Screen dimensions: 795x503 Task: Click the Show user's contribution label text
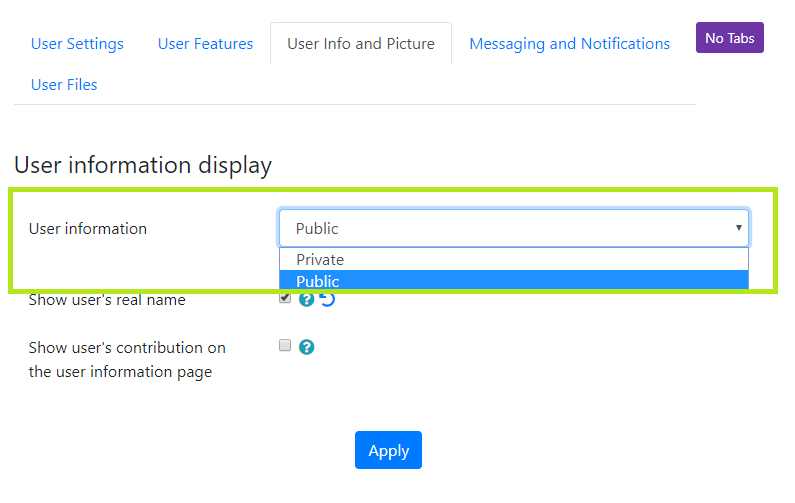127,360
